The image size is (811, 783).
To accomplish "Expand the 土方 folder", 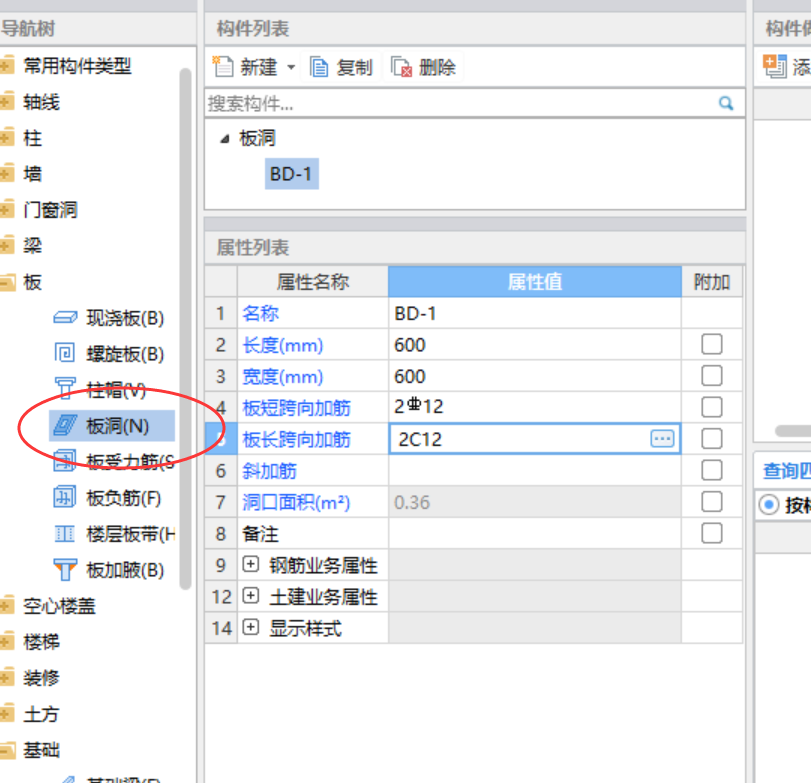I will click(x=7, y=713).
